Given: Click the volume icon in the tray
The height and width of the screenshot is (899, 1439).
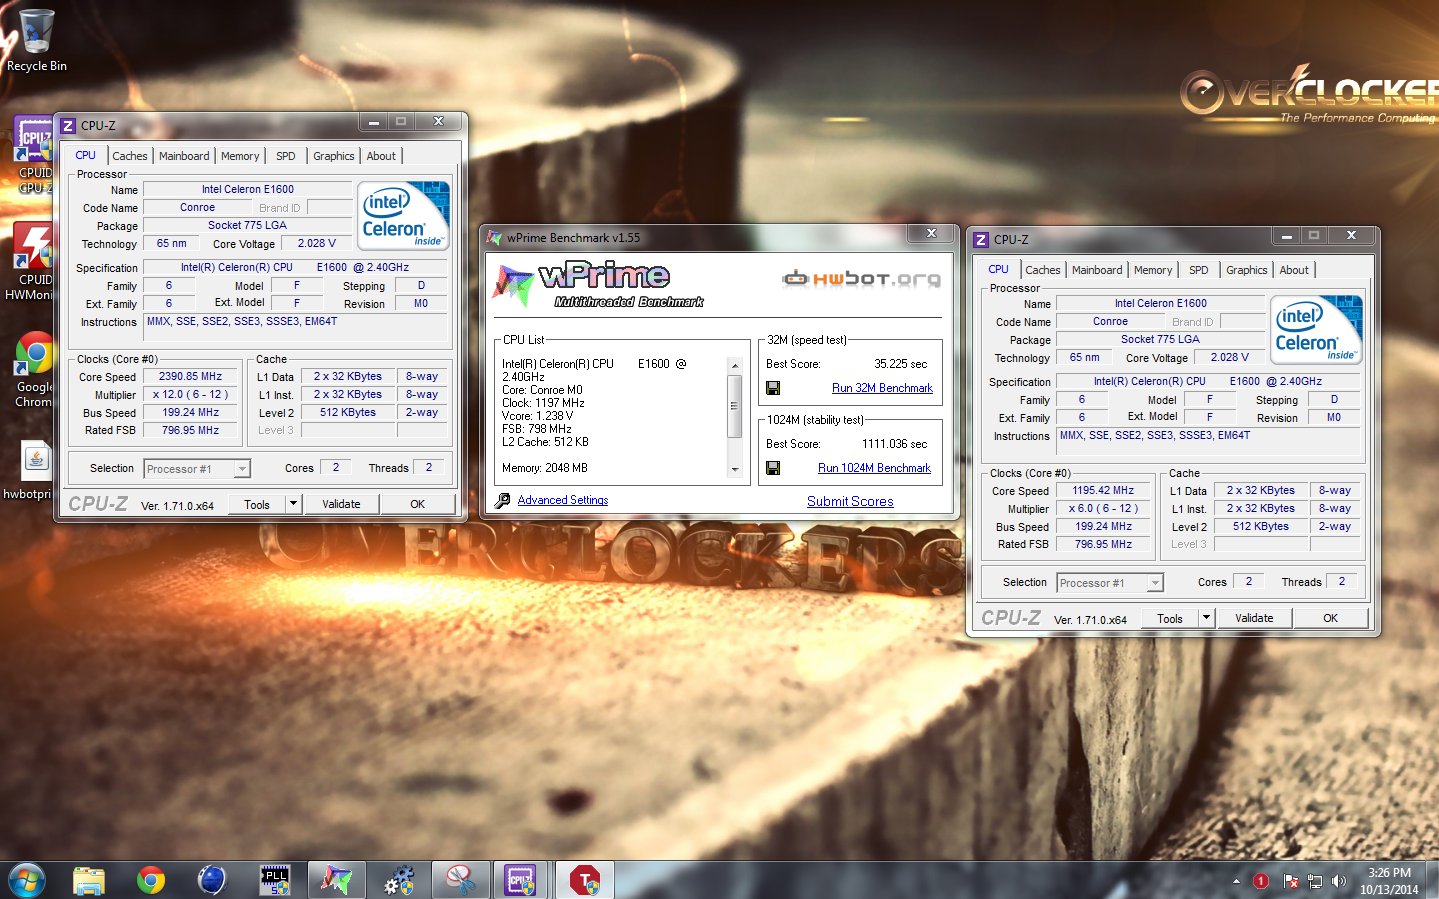Looking at the screenshot, I should coord(1339,881).
